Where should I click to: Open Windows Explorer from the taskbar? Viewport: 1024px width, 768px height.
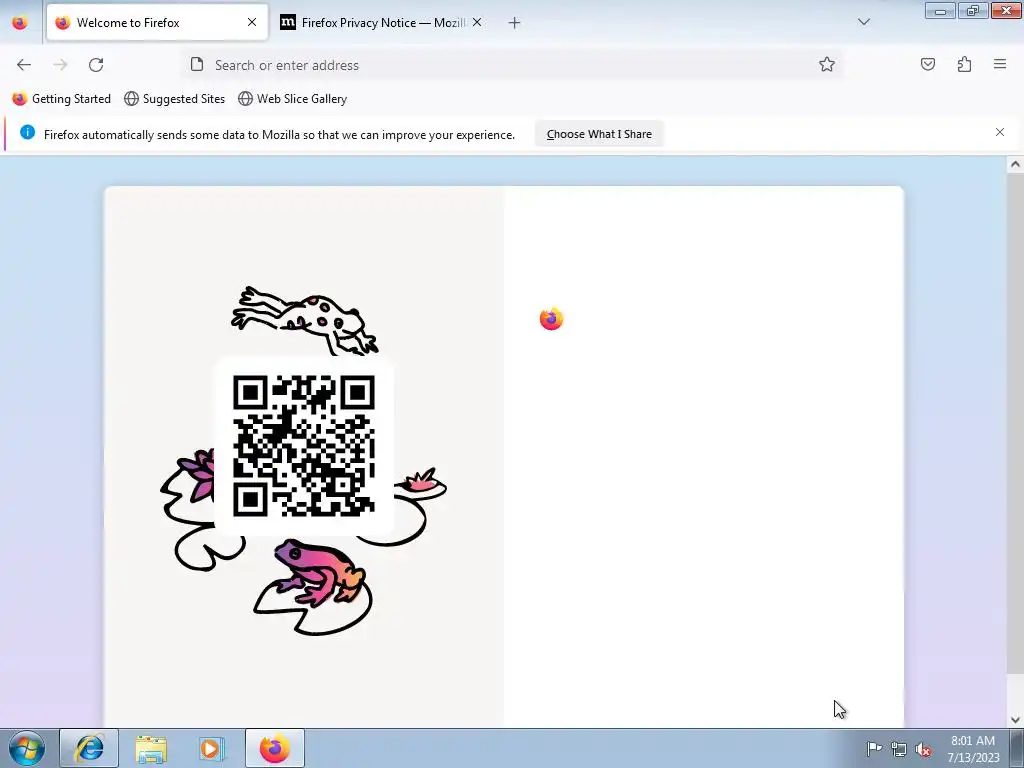(x=151, y=748)
